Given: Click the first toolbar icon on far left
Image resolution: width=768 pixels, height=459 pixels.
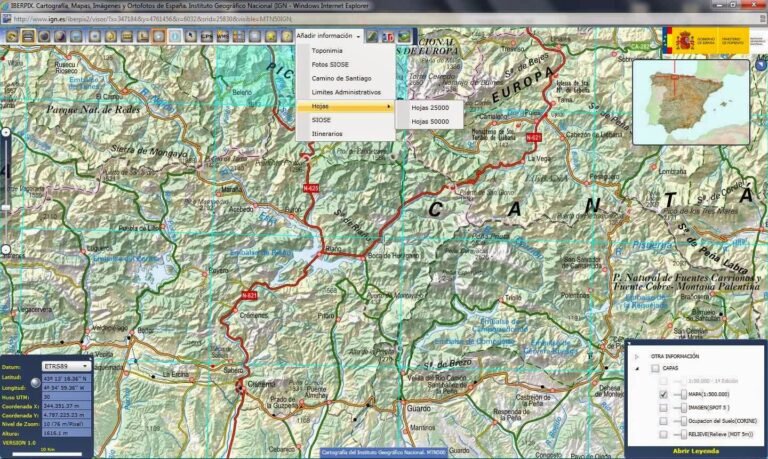Looking at the screenshot, I should pyautogui.click(x=11, y=36).
